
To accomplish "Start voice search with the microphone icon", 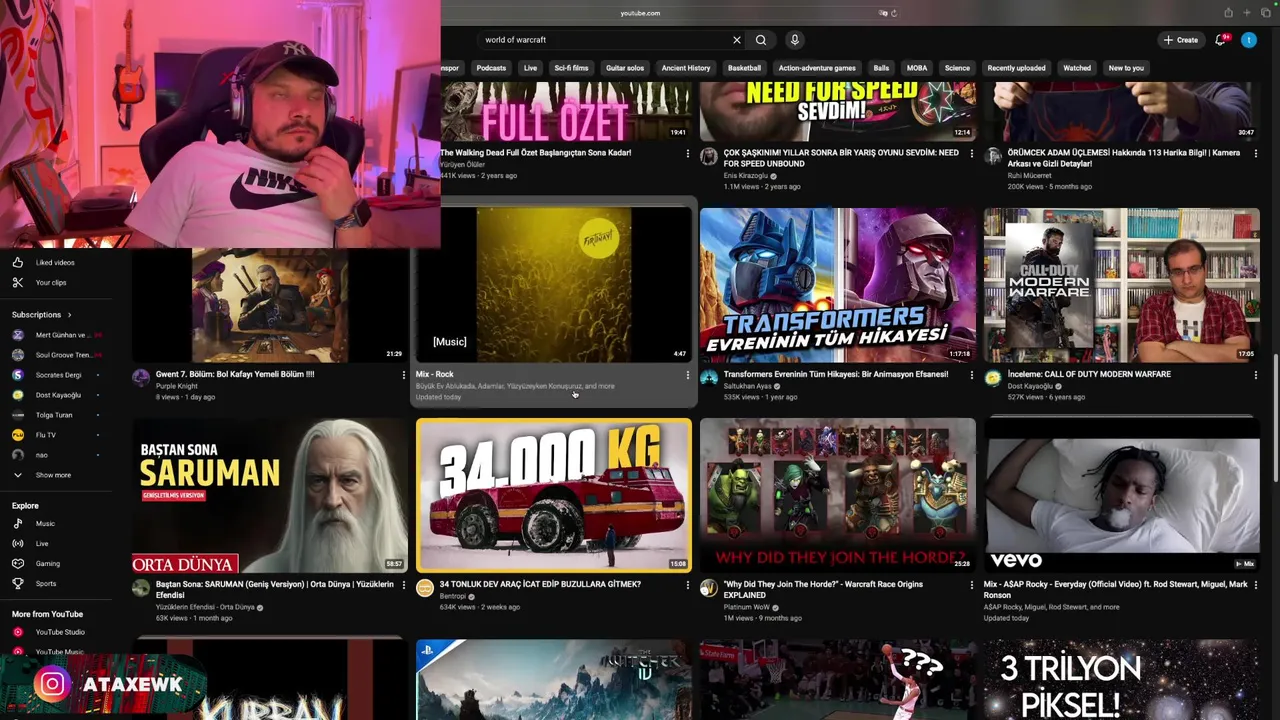I will click(x=795, y=40).
